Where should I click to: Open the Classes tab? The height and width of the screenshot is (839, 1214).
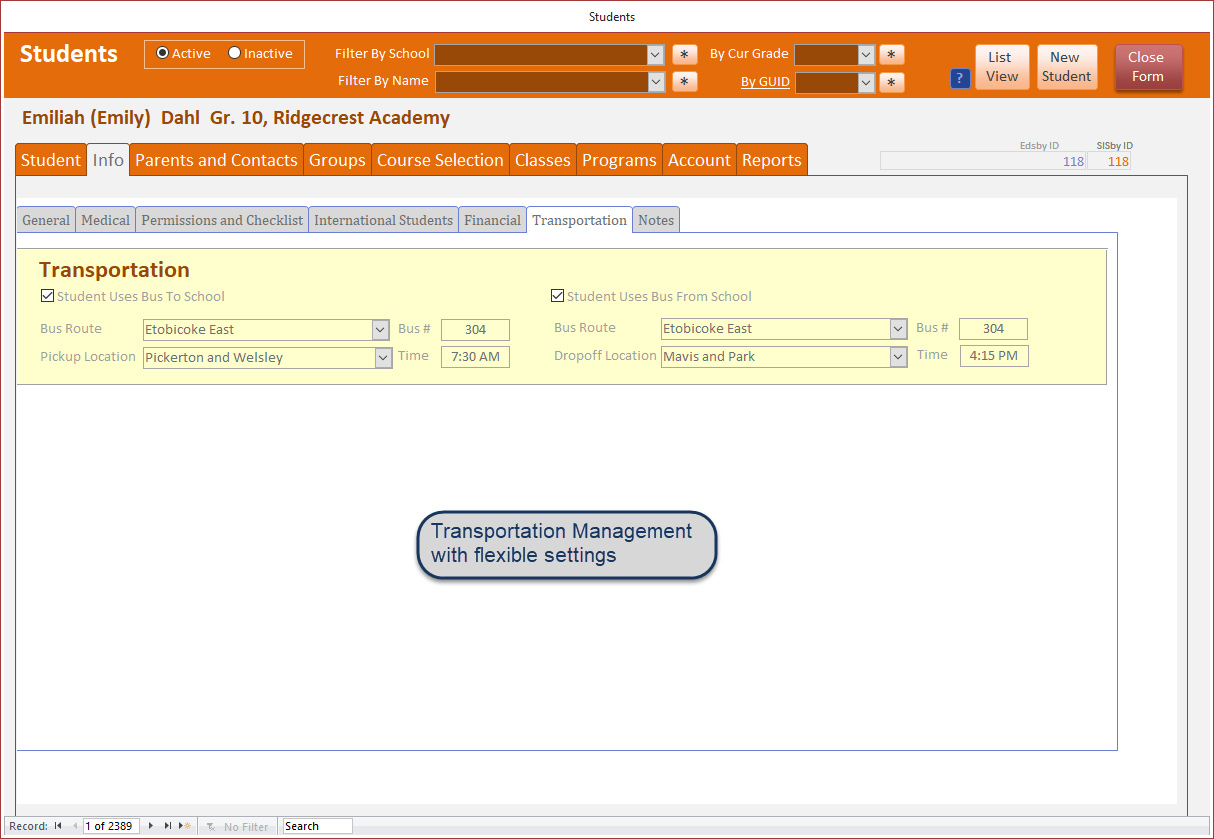pyautogui.click(x=543, y=160)
